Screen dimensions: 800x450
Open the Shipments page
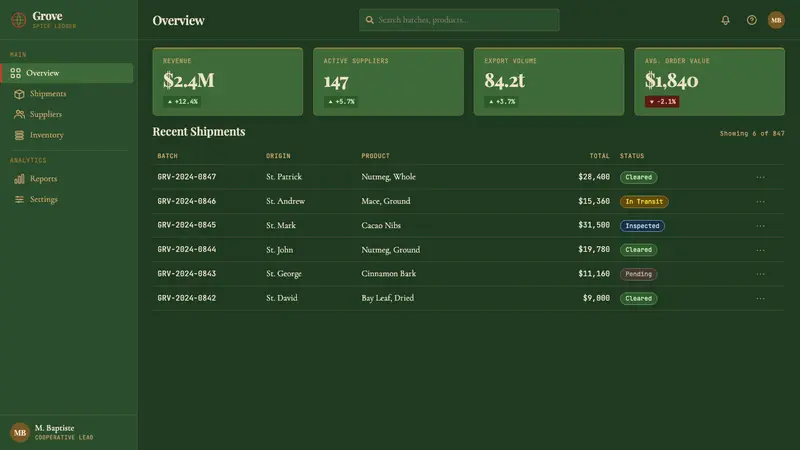click(67, 94)
